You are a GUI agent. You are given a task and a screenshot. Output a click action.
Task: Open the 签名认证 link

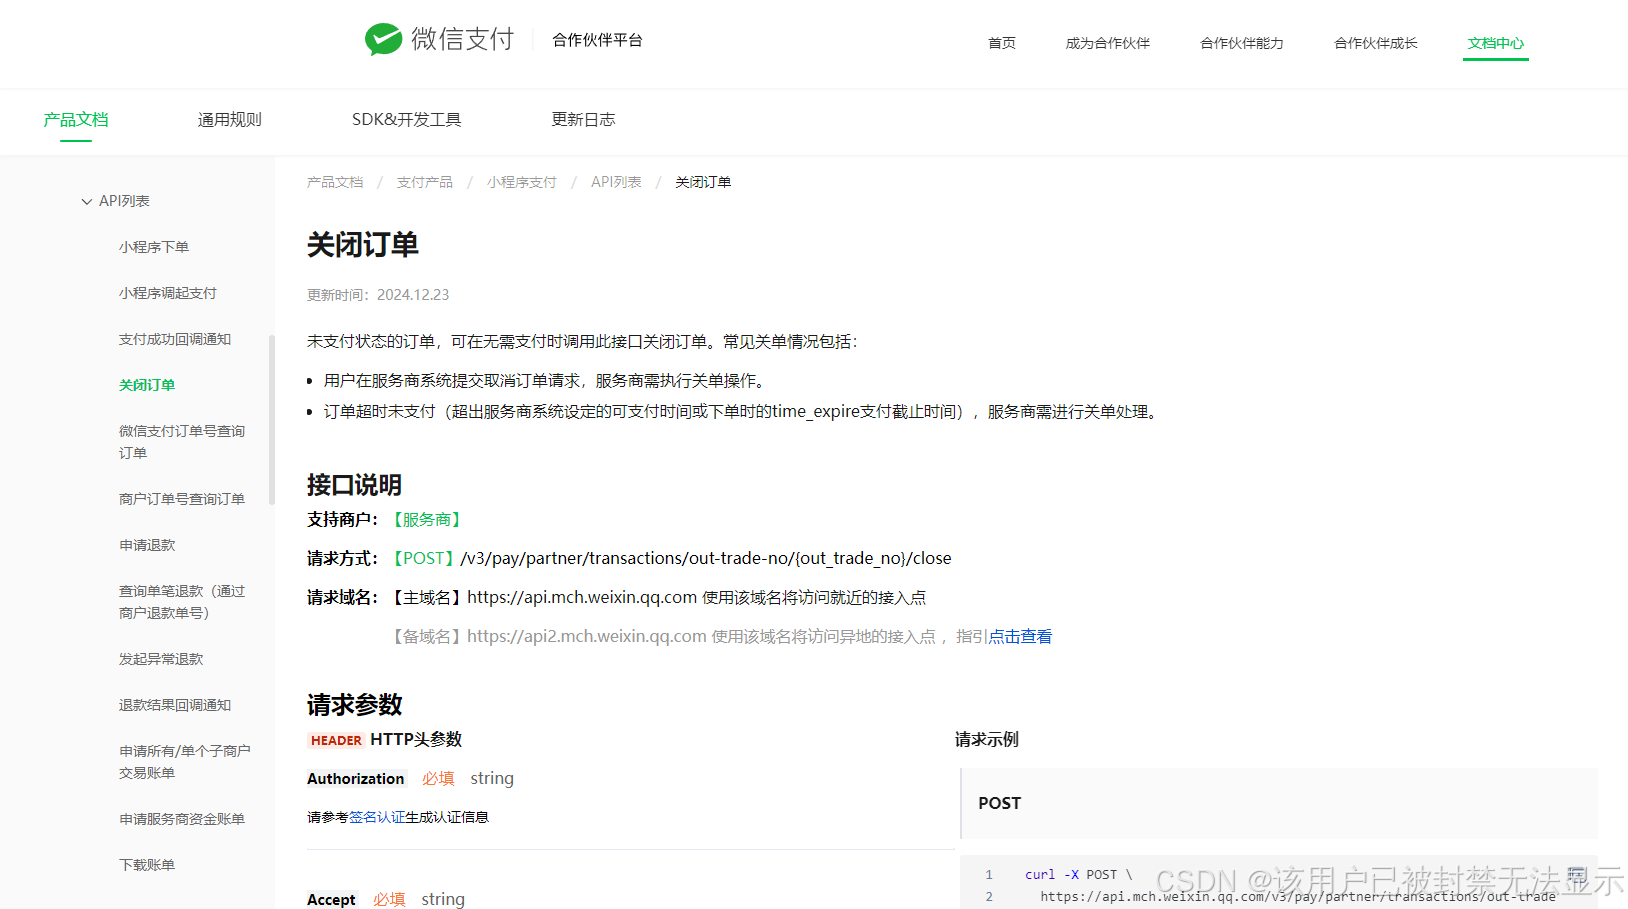[377, 817]
